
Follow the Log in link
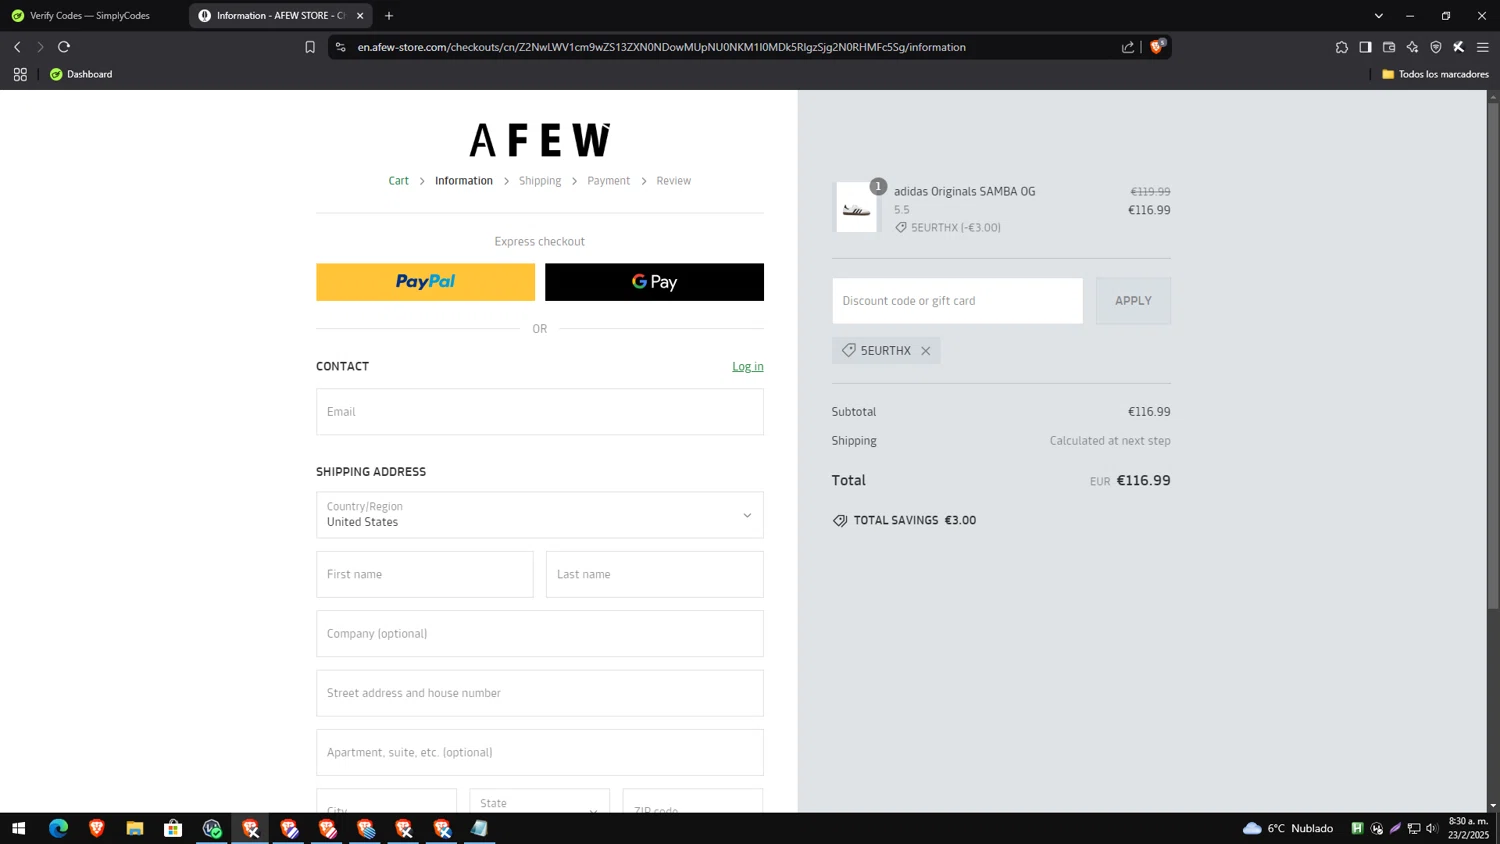point(748,367)
